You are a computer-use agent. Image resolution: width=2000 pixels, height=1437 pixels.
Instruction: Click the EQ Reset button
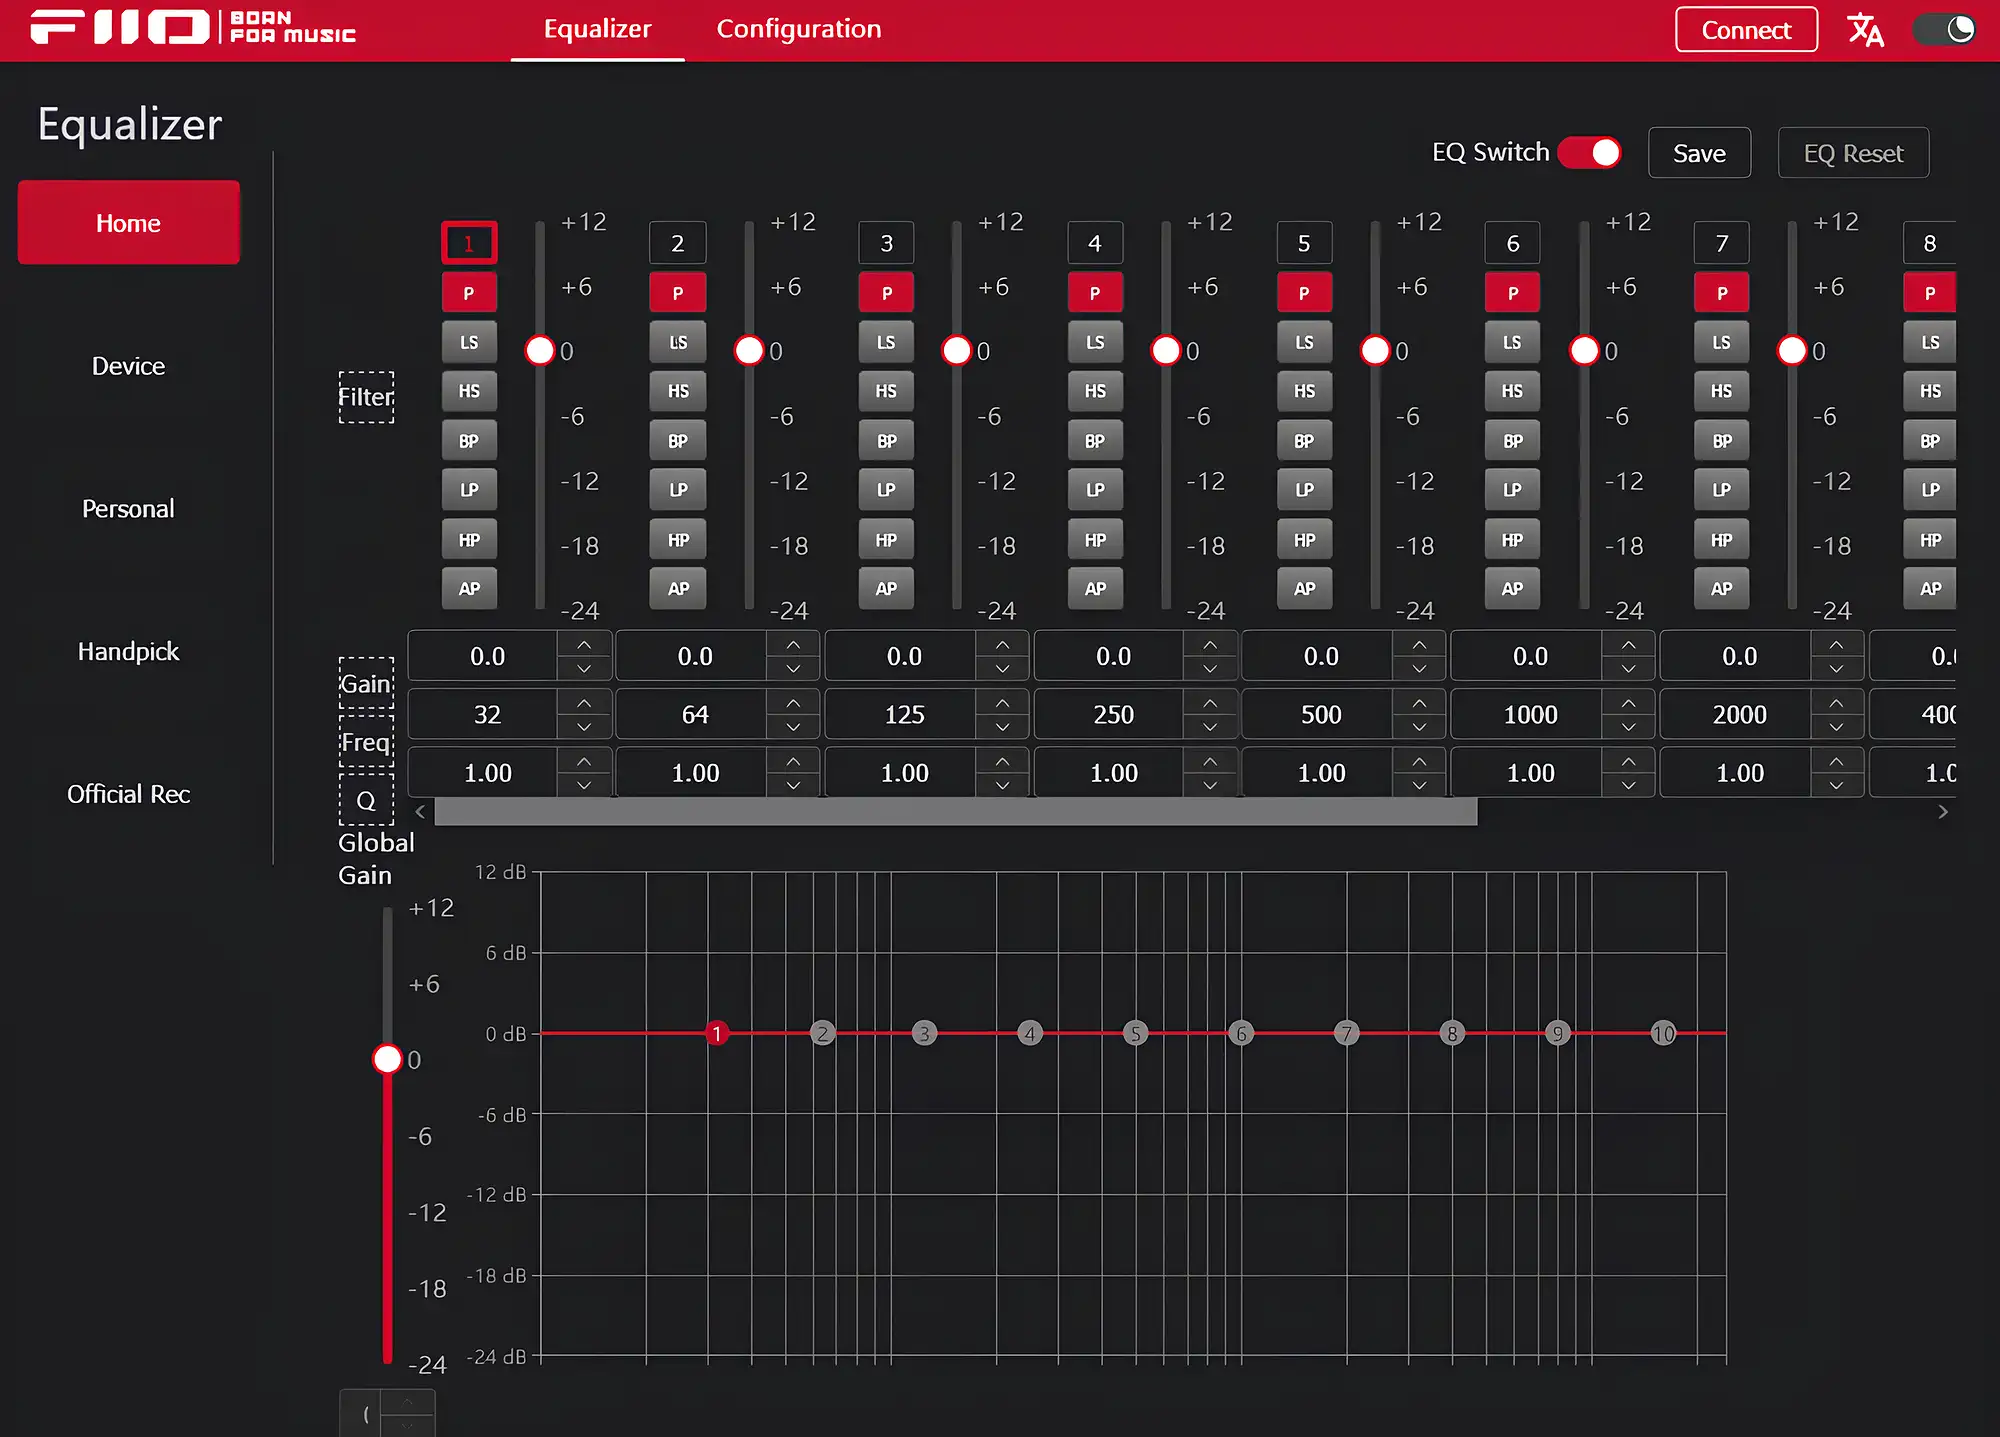pyautogui.click(x=1853, y=153)
